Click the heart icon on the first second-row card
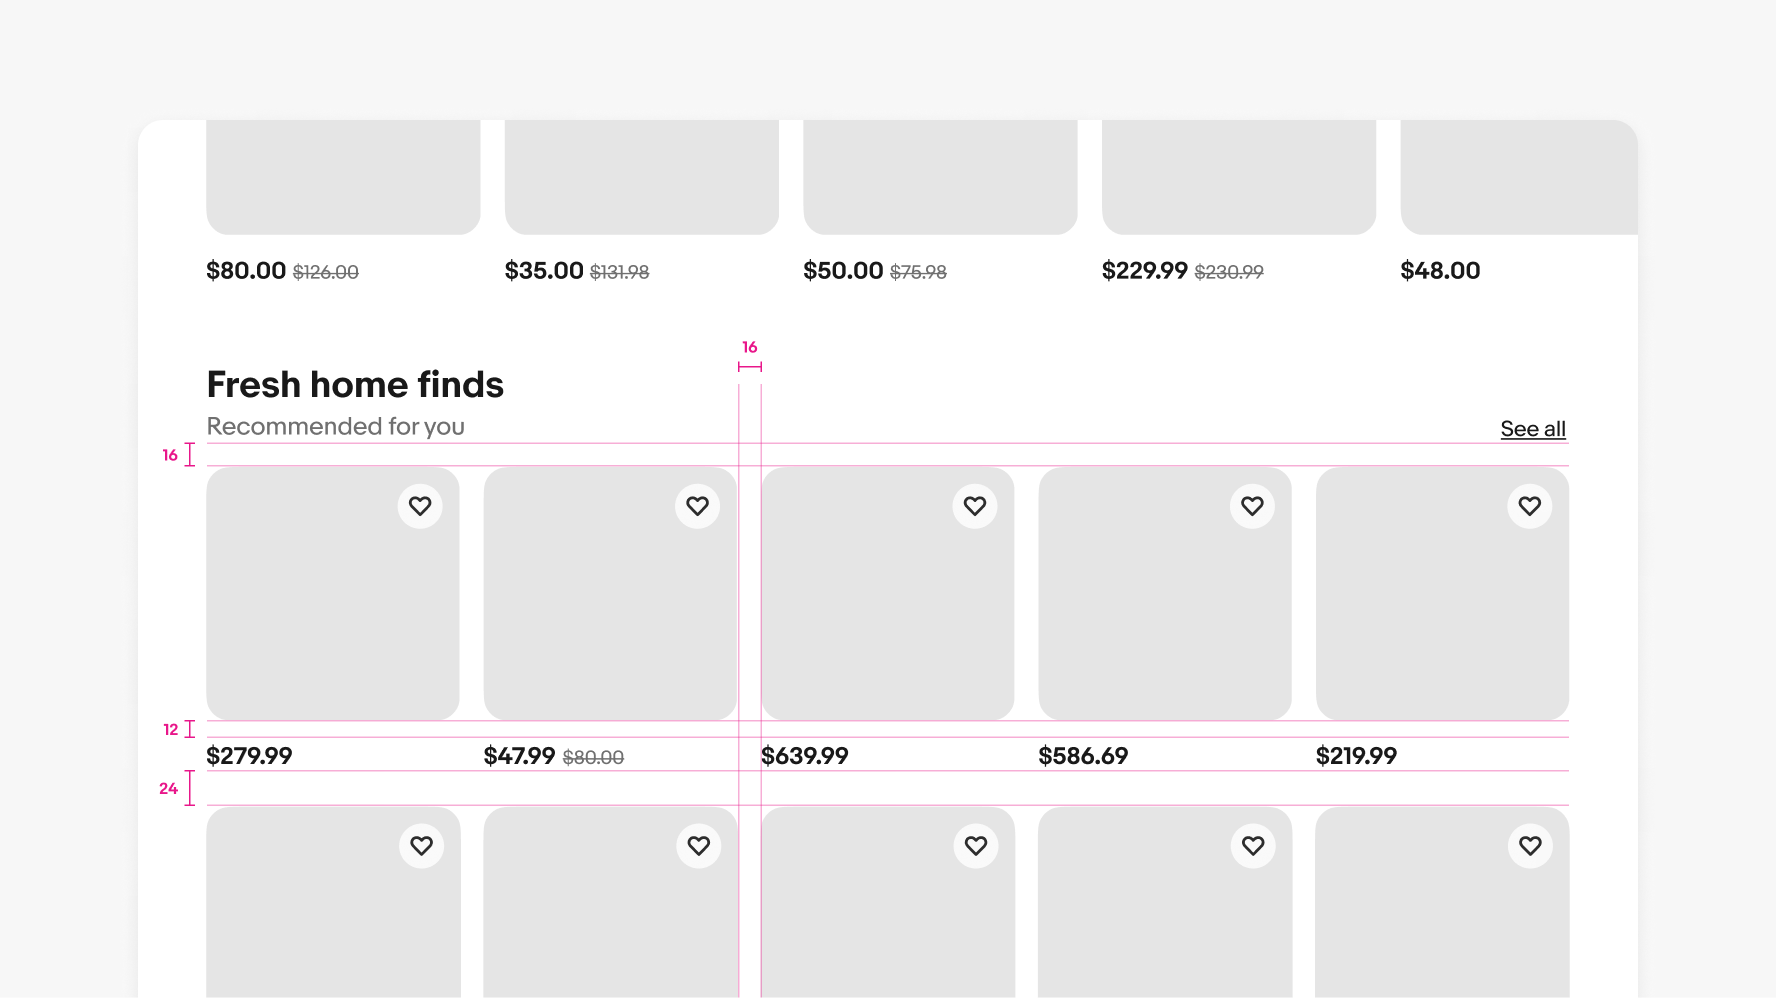Viewport: 1776px width, 998px height. click(421, 845)
